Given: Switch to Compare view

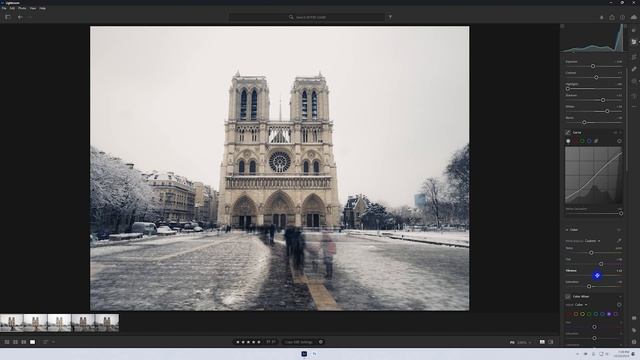Looking at the screenshot, I should tap(24, 342).
